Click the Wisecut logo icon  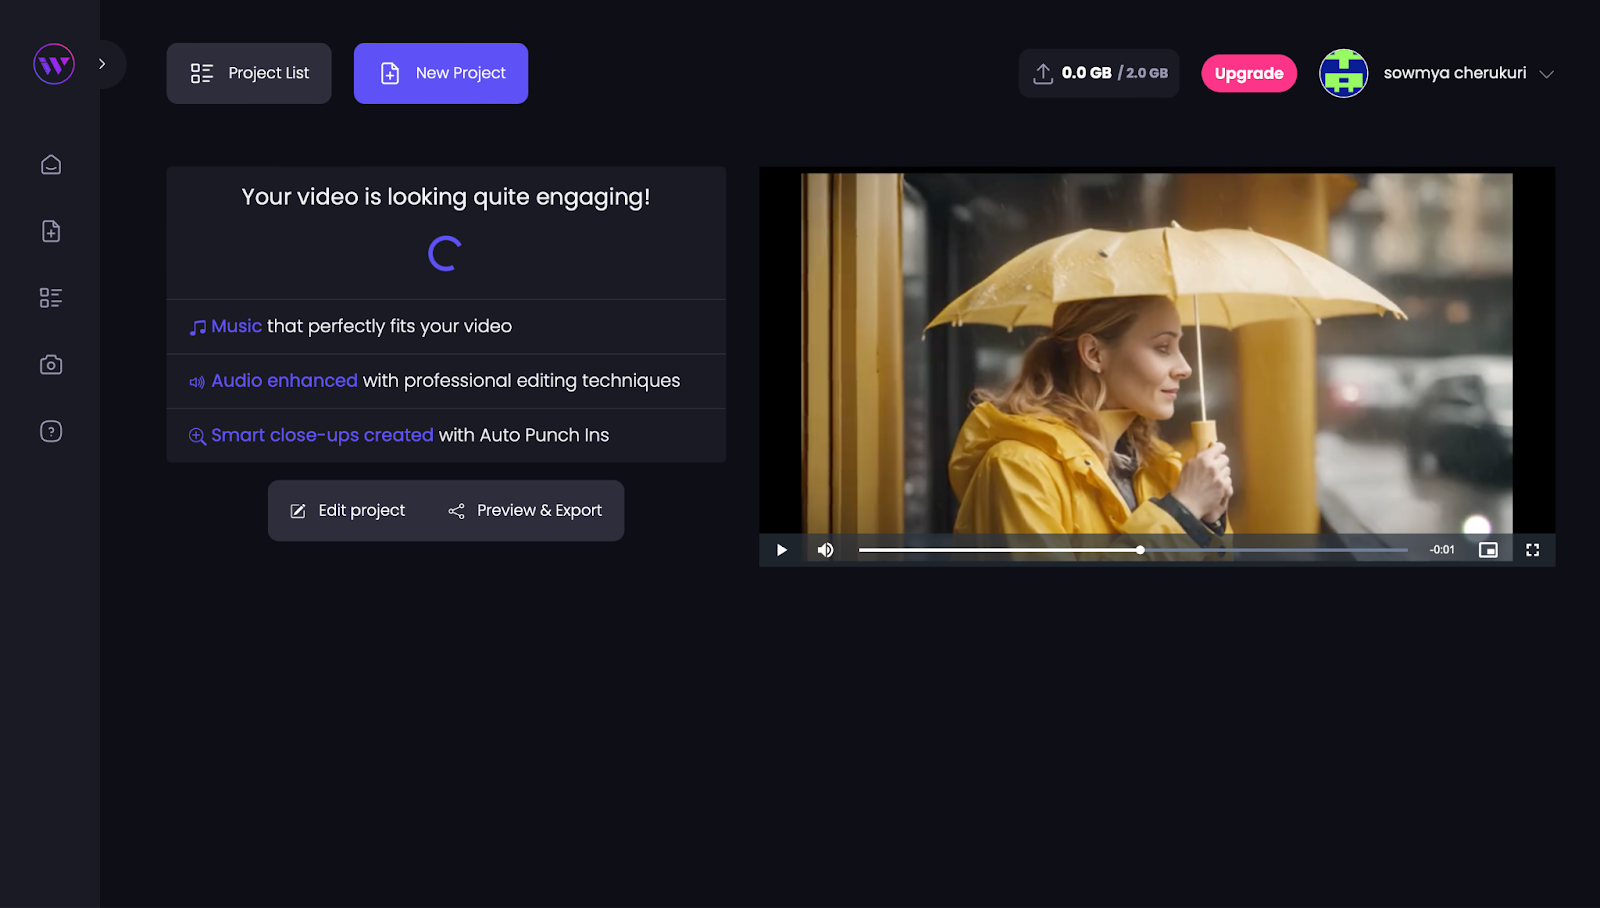click(53, 64)
